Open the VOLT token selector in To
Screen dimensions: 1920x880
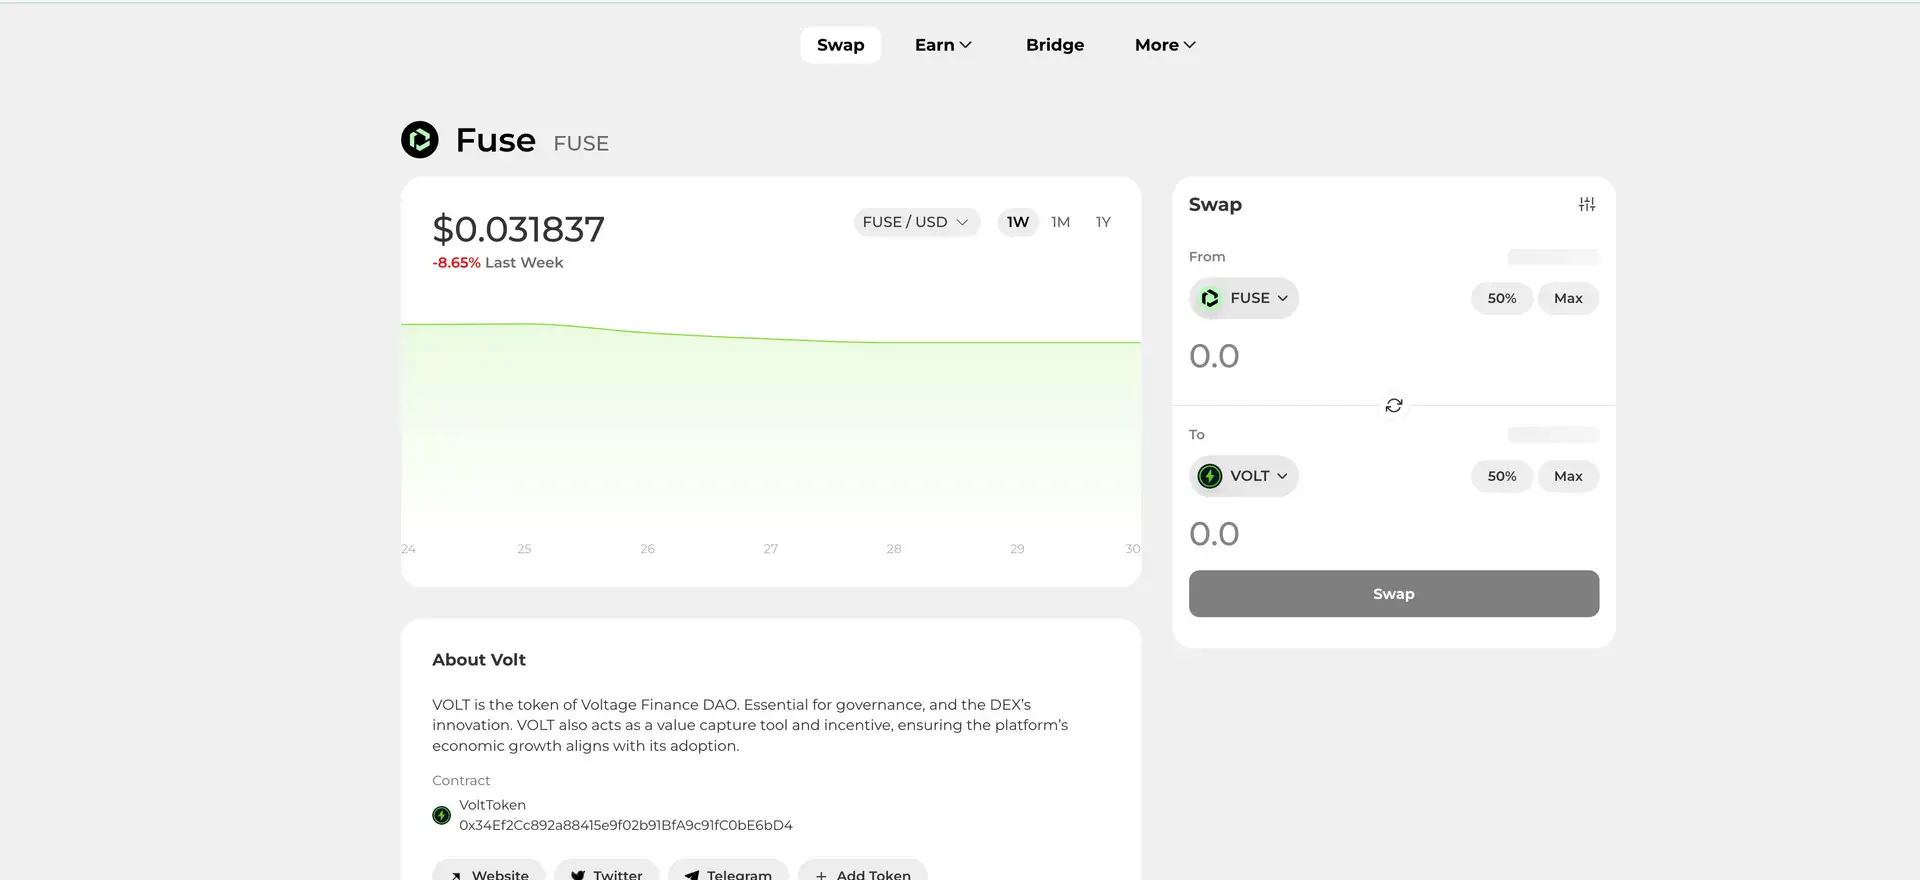1244,476
